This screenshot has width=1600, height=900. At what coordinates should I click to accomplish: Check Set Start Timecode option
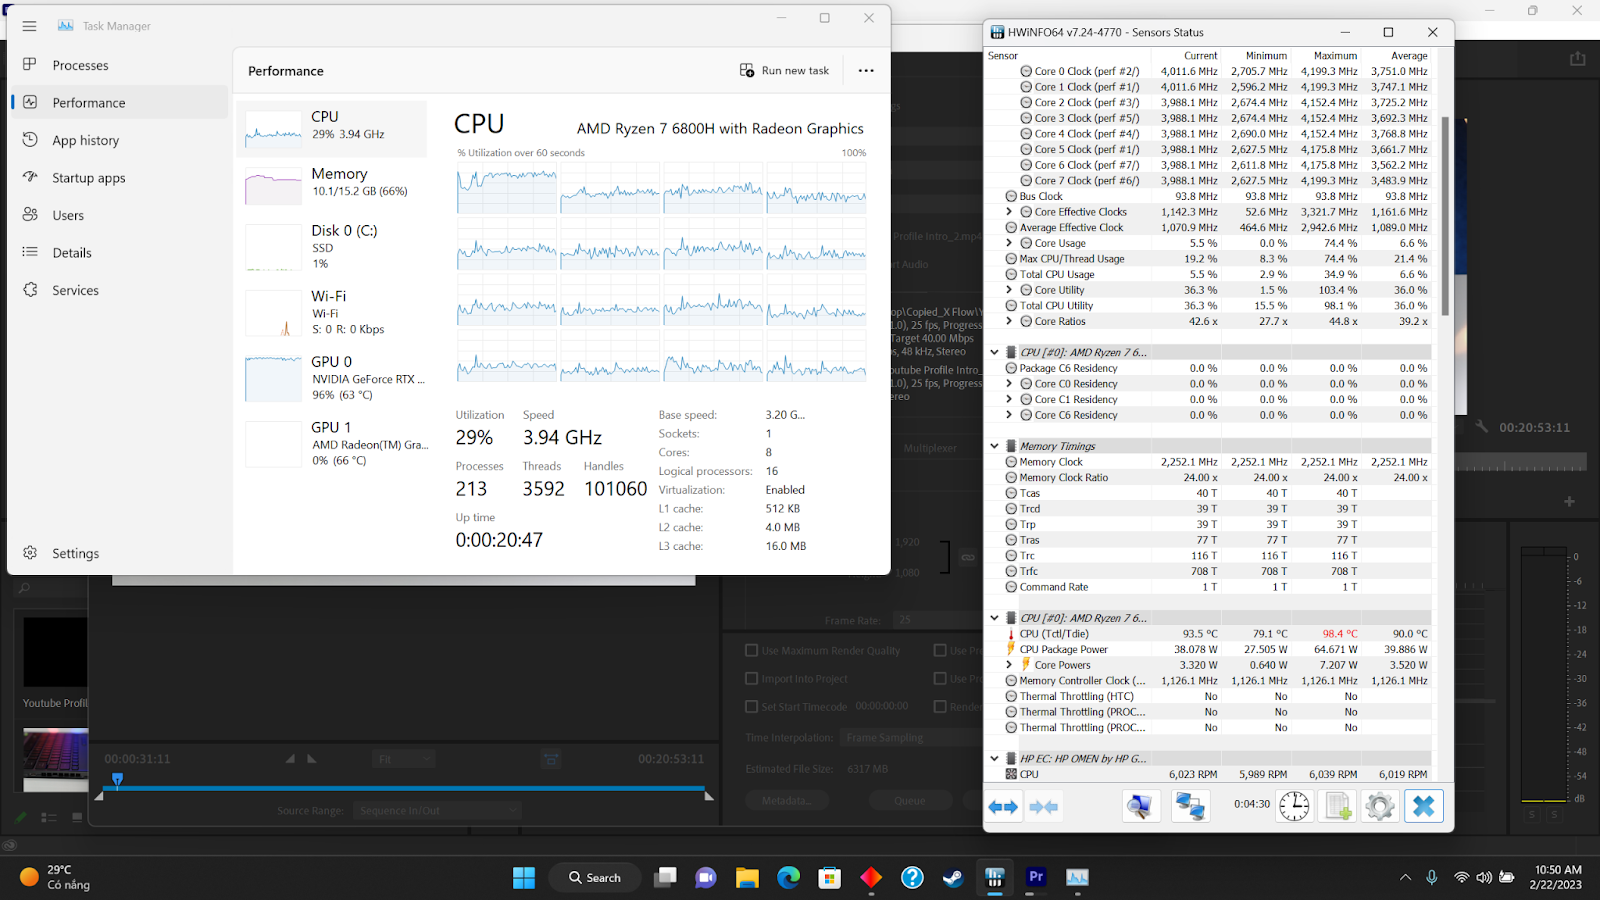pos(752,706)
